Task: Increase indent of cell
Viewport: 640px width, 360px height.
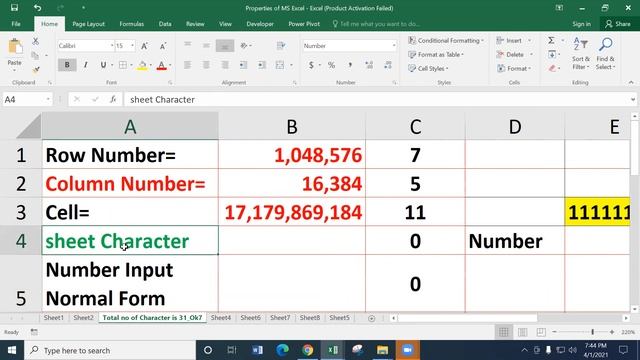Action: click(262, 65)
